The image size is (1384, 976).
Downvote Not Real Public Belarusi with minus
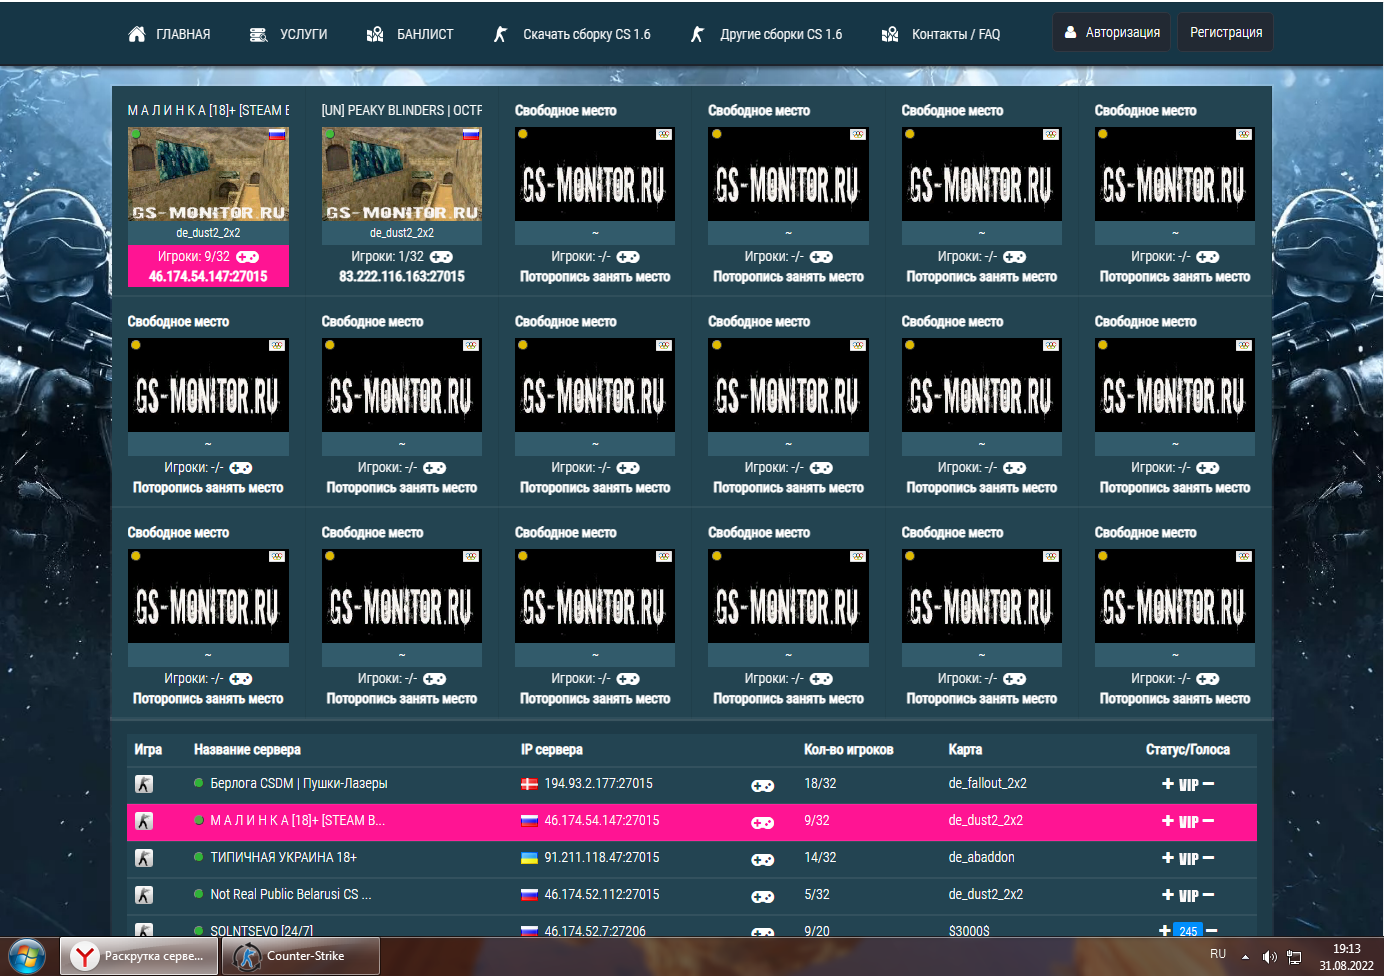click(x=1208, y=895)
